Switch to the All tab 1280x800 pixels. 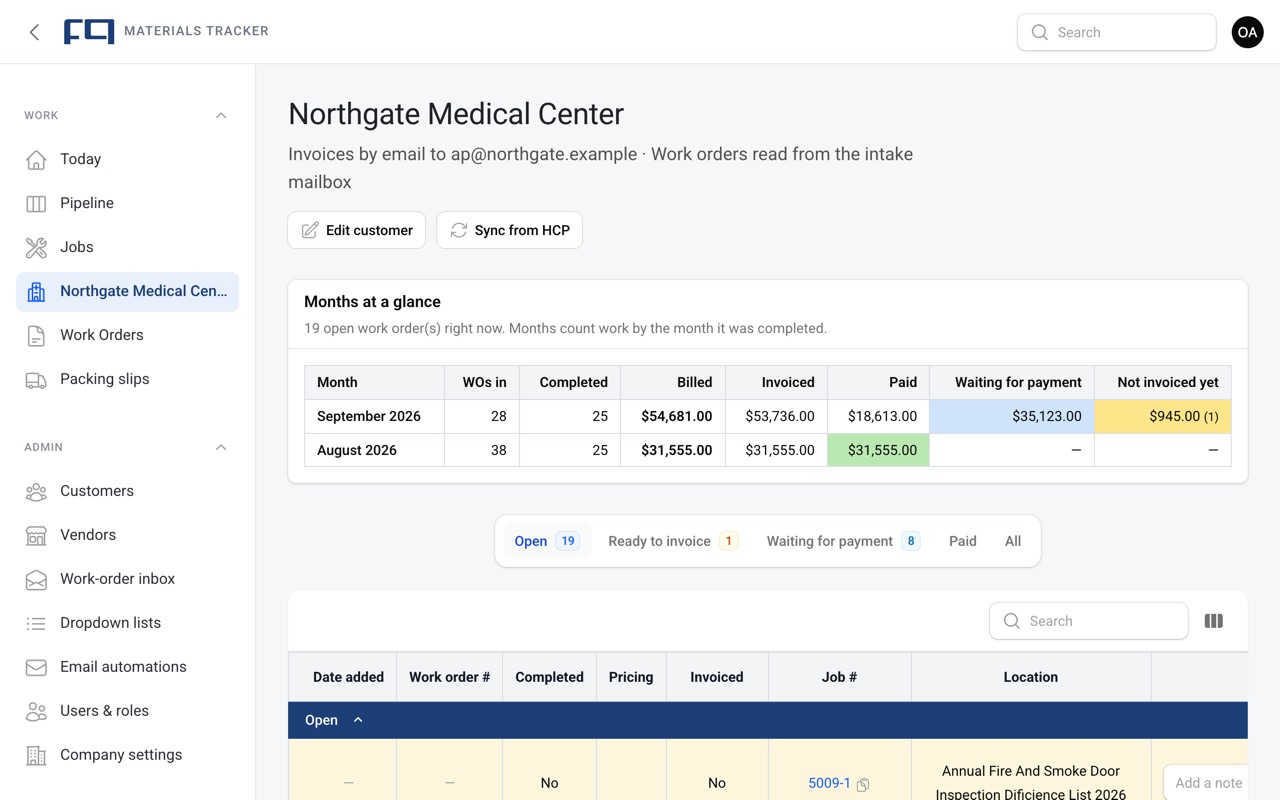point(1013,541)
